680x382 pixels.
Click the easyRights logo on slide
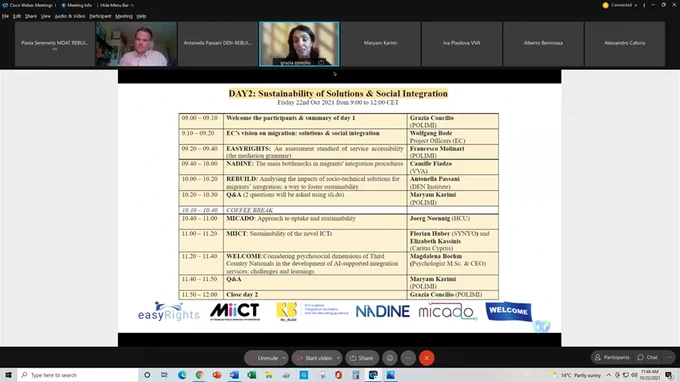click(169, 311)
